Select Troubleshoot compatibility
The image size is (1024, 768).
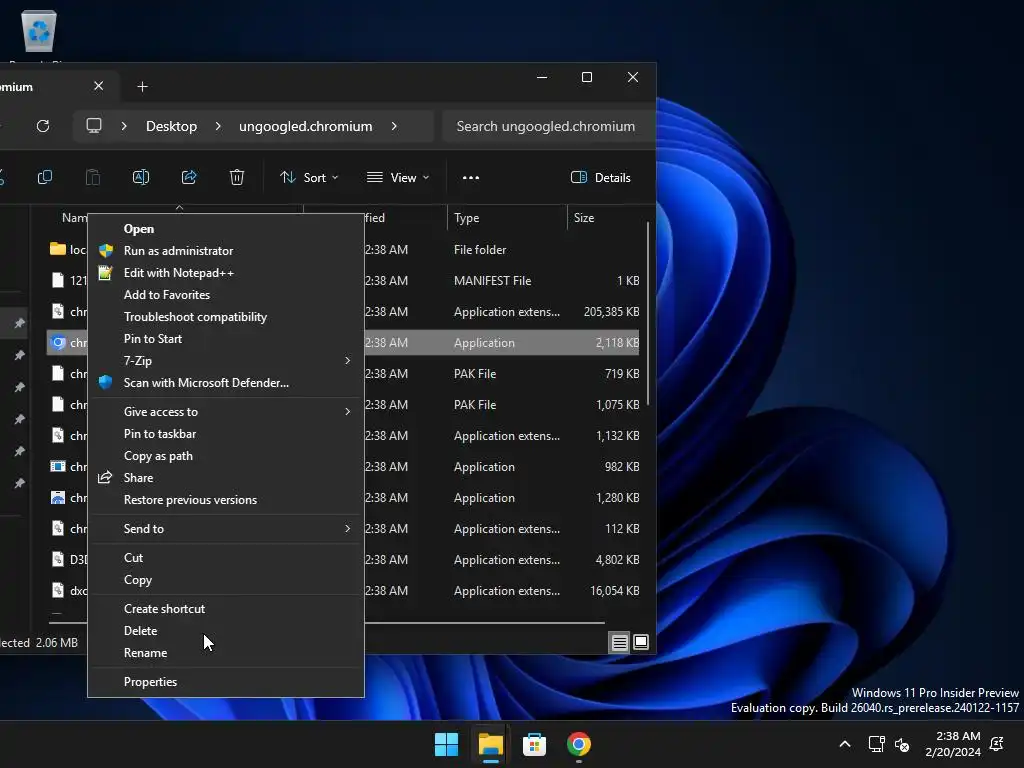point(226,317)
